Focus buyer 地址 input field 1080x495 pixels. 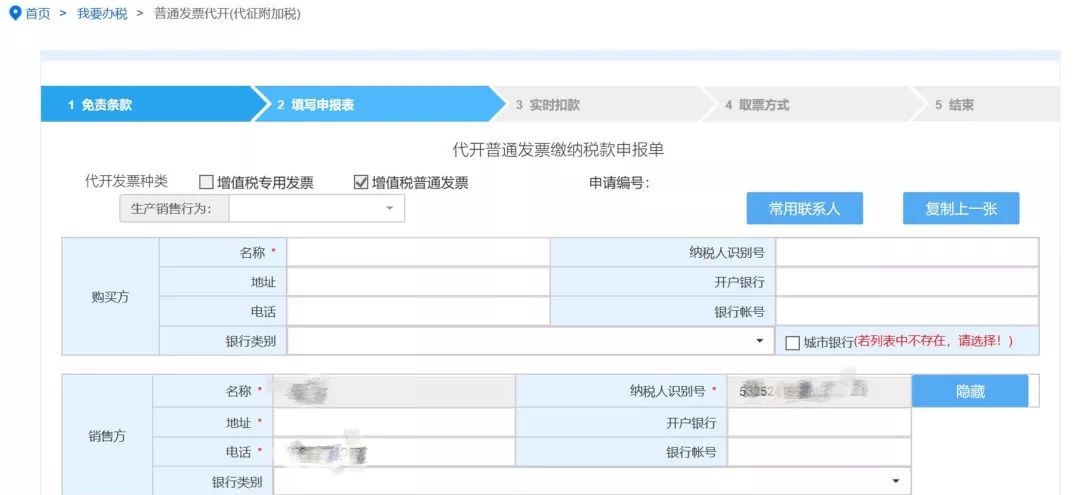(418, 282)
